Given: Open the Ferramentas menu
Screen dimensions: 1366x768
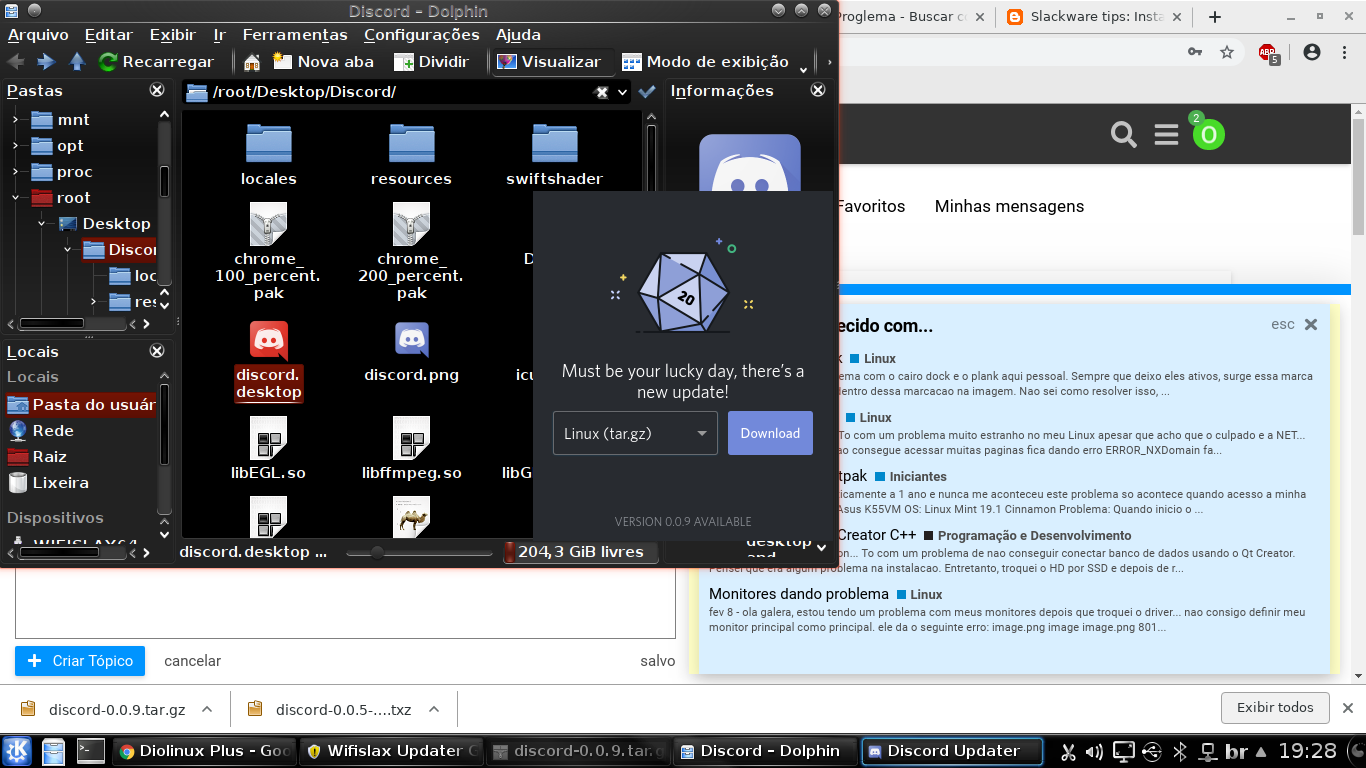Looking at the screenshot, I should (294, 35).
